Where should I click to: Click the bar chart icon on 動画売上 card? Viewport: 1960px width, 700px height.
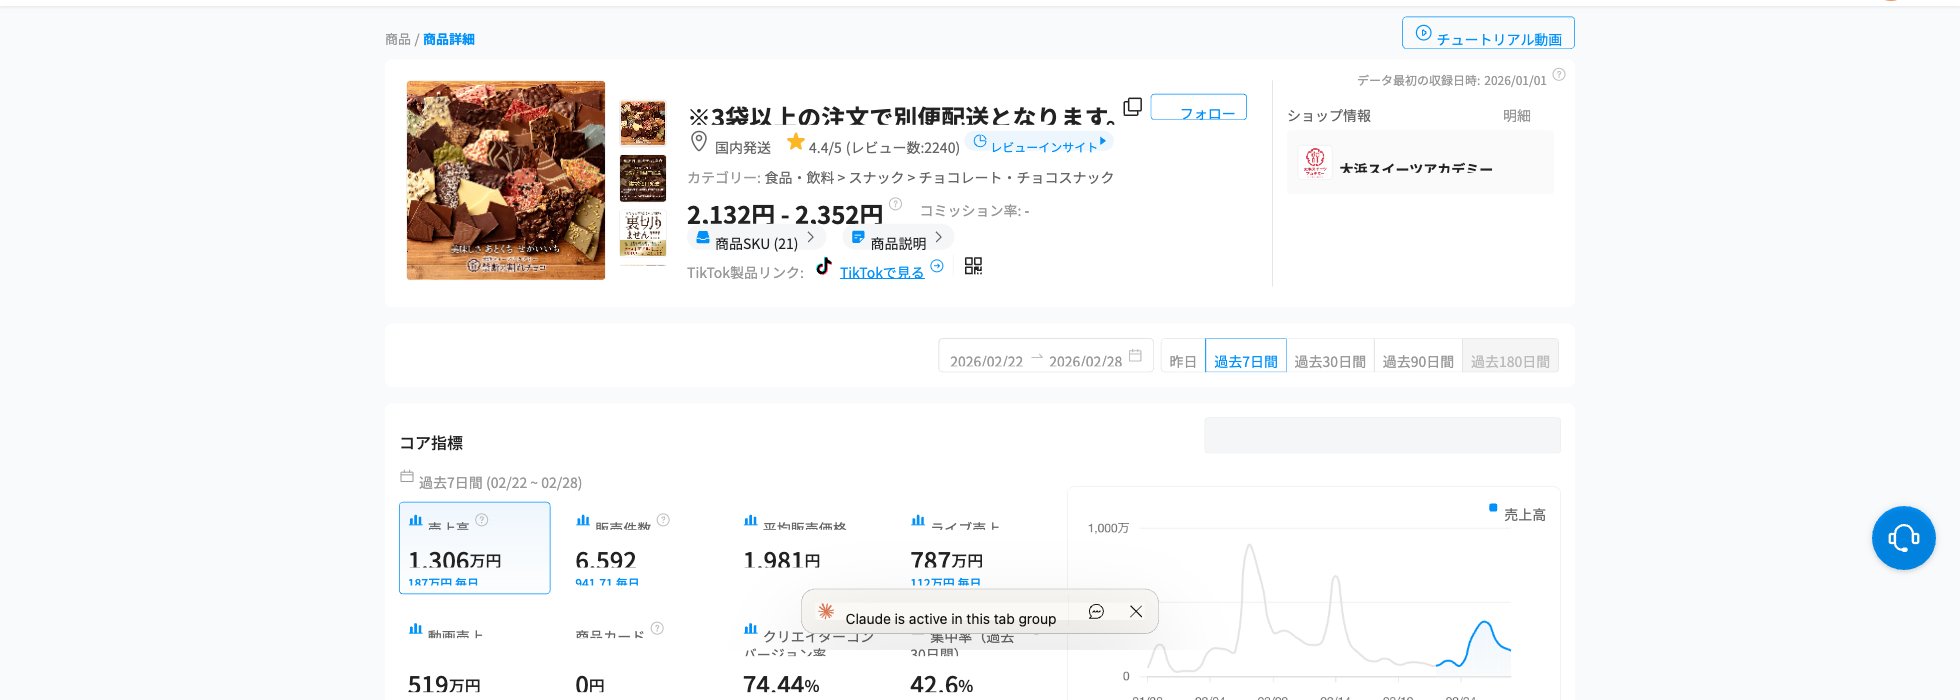pyautogui.click(x=415, y=629)
